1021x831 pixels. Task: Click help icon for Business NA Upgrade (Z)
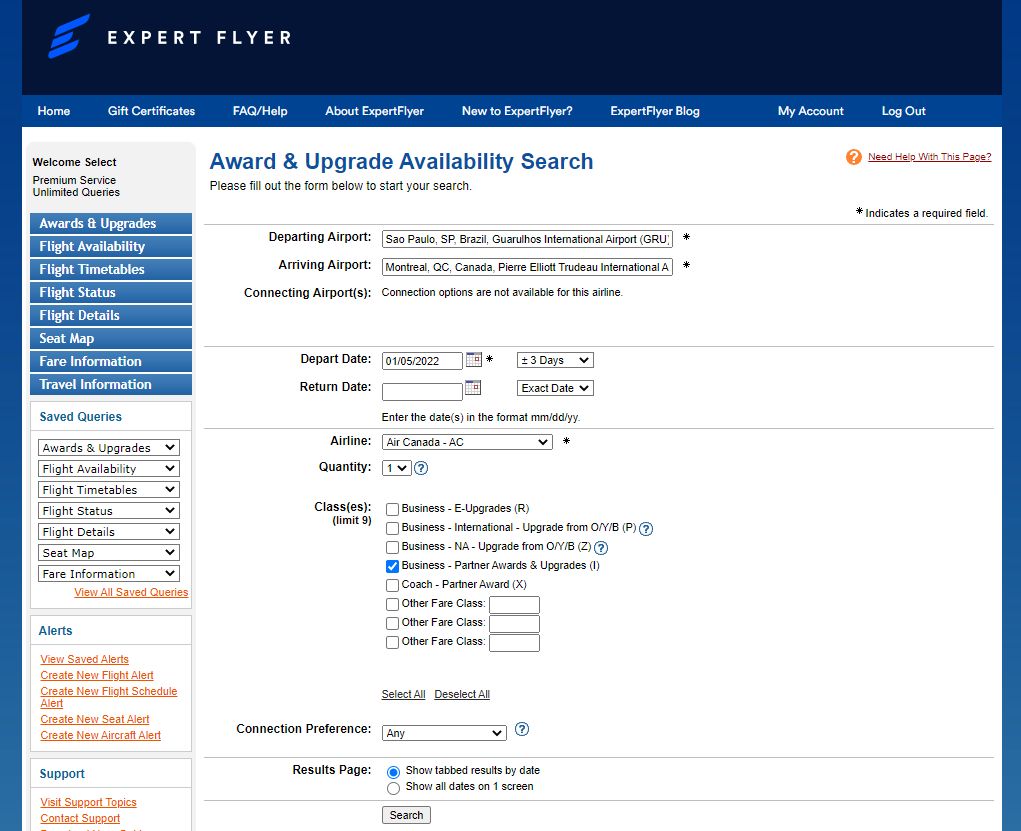pyautogui.click(x=601, y=547)
